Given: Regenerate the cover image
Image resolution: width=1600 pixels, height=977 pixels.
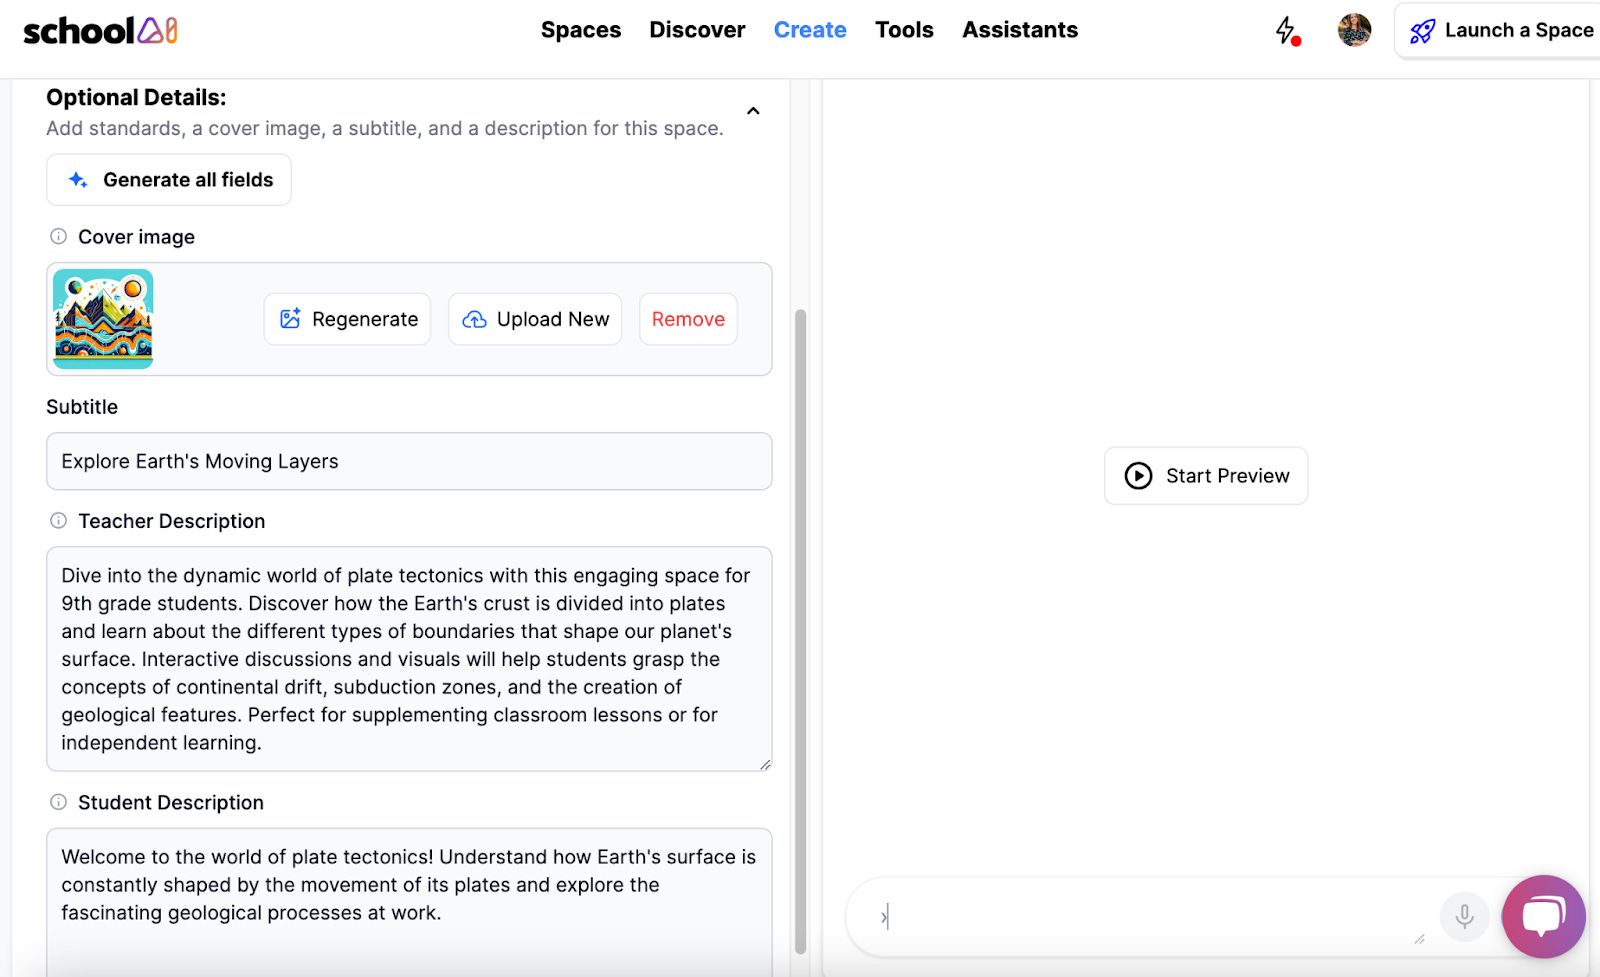Looking at the screenshot, I should coord(348,319).
